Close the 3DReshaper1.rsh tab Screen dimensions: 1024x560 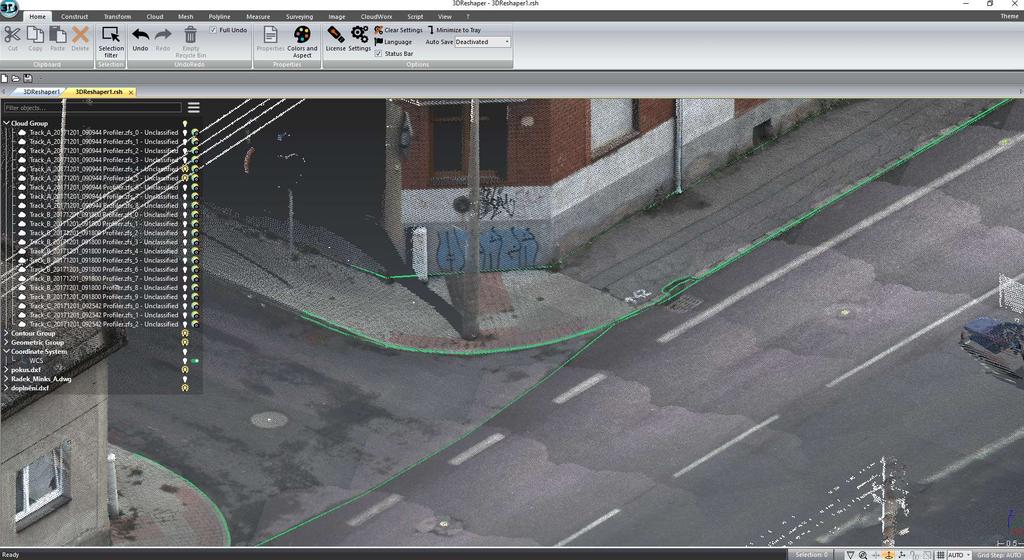[131, 93]
